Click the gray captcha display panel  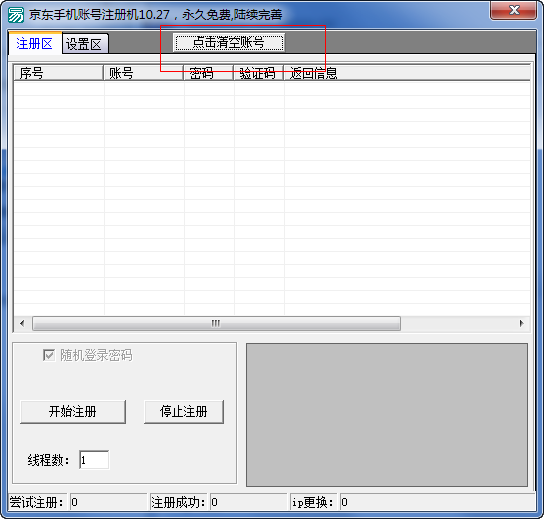coord(387,415)
